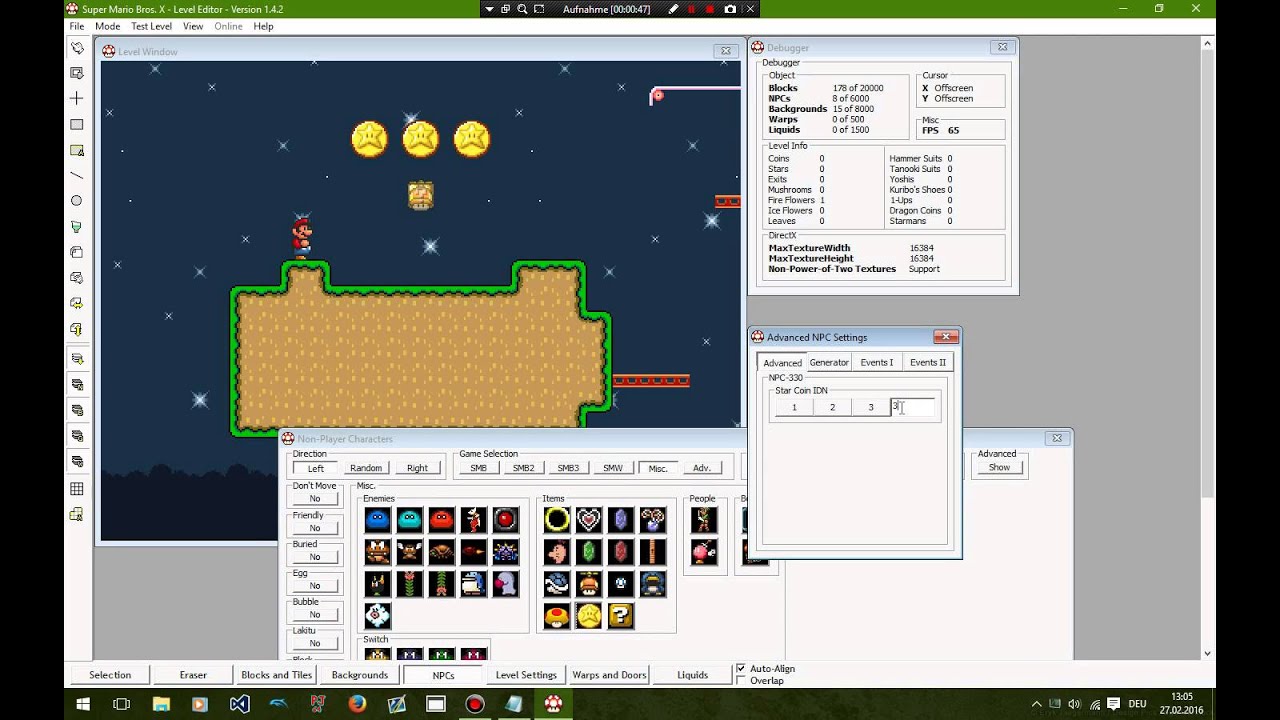
Task: Pick the white cloud eye enemy NPC
Action: point(377,615)
